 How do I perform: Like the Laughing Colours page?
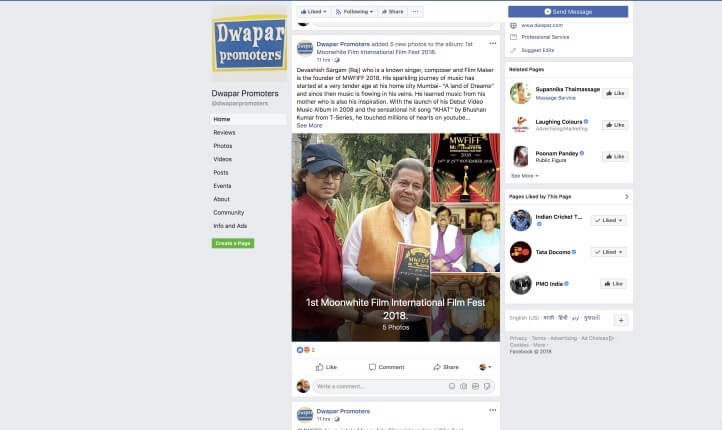615,125
